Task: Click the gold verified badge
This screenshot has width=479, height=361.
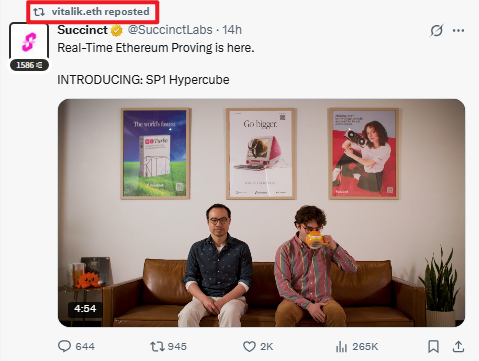Action: coord(116,31)
